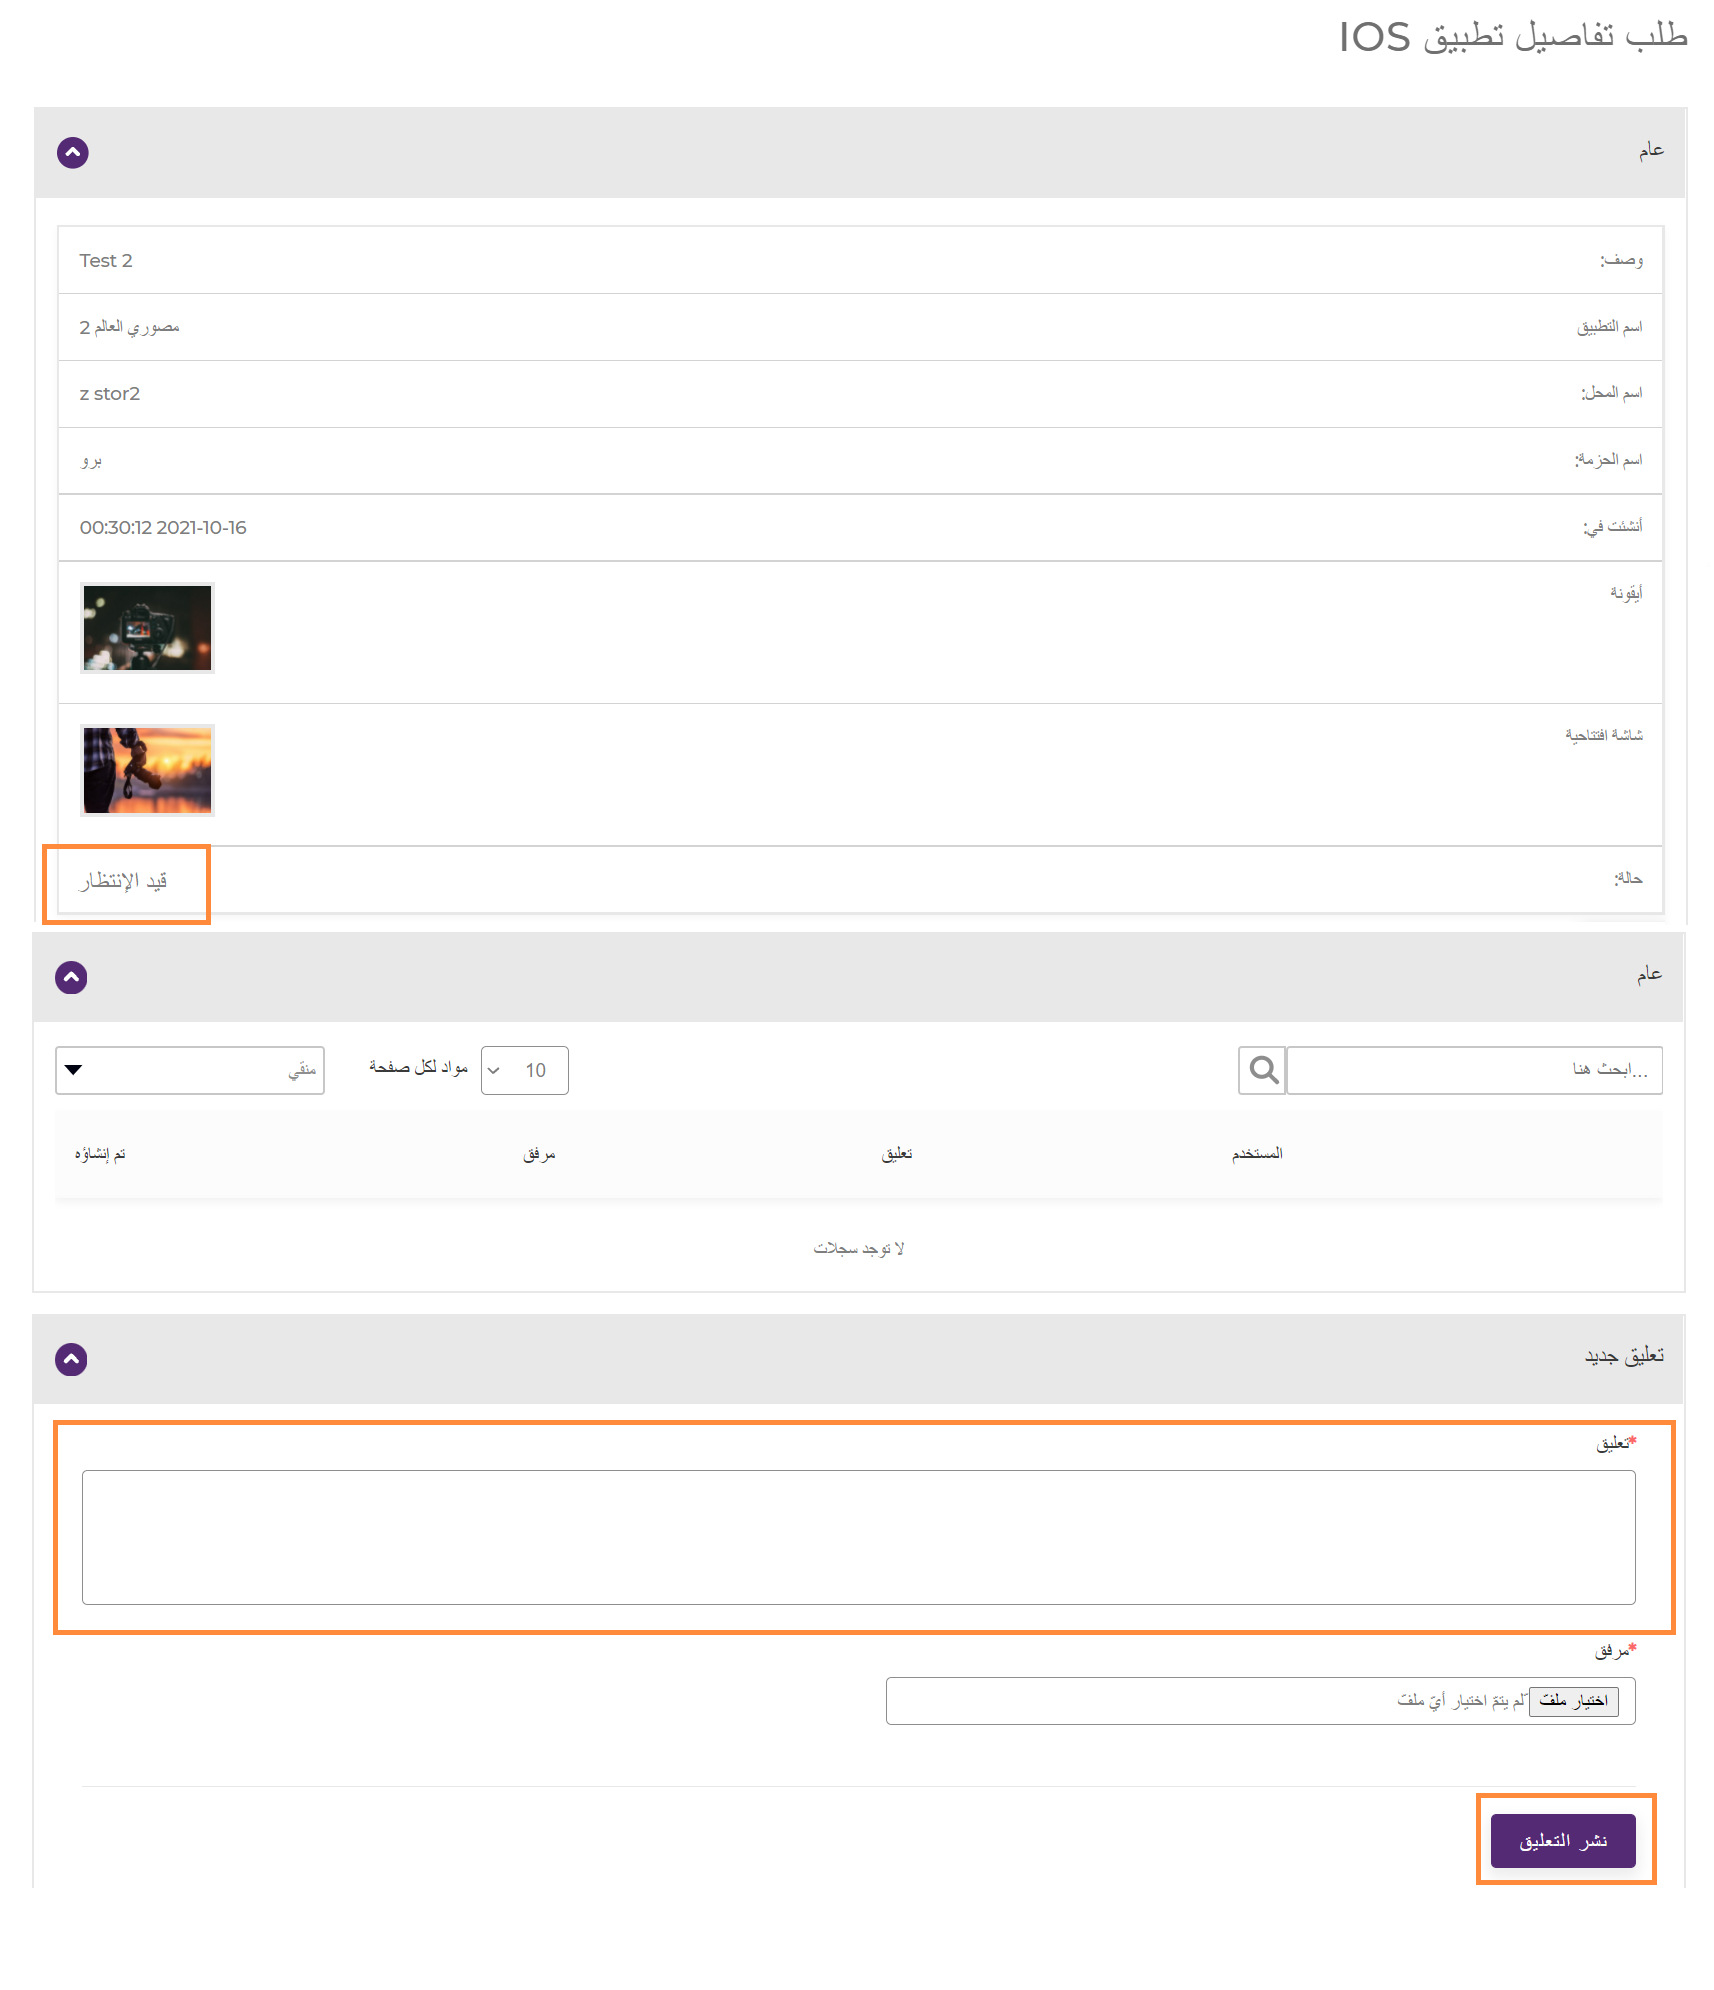Open the أيقونة camera thumbnail image
The width and height of the screenshot is (1714, 1990).
[x=147, y=628]
